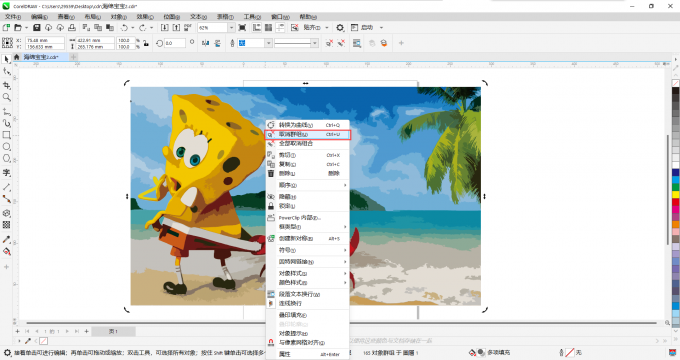Select the Shape edit tool

click(7, 72)
